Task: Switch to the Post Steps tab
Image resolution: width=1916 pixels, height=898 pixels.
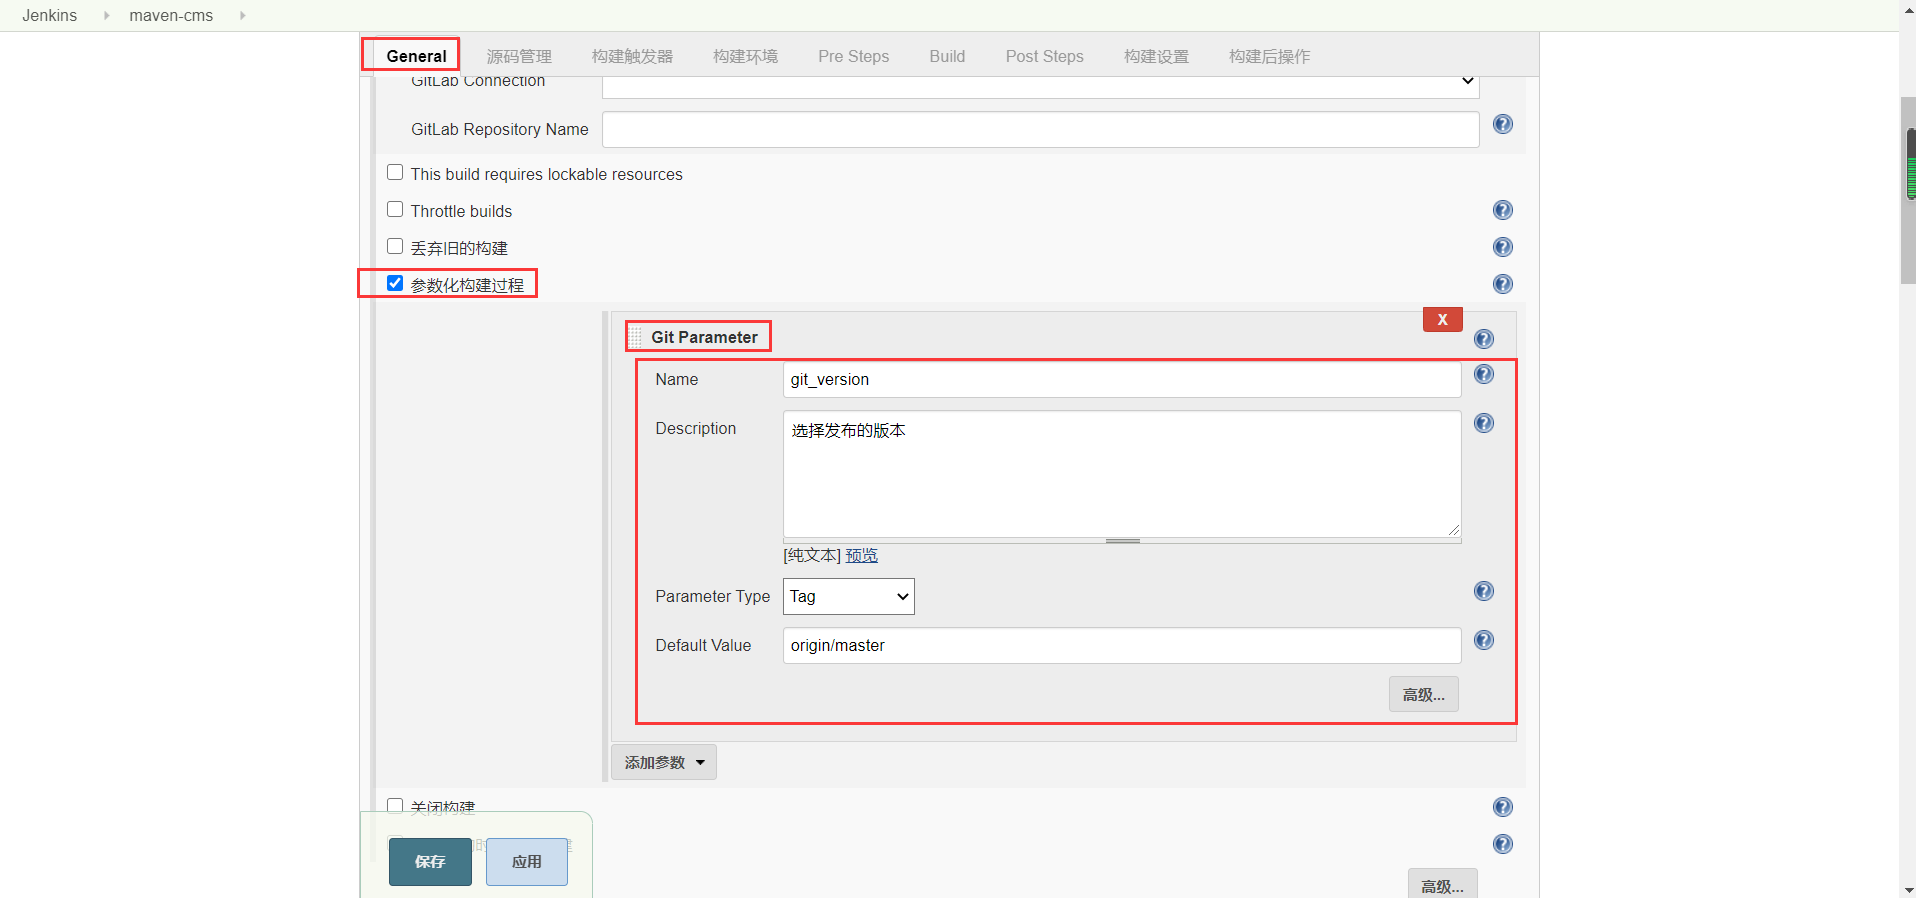Action: [x=1044, y=56]
